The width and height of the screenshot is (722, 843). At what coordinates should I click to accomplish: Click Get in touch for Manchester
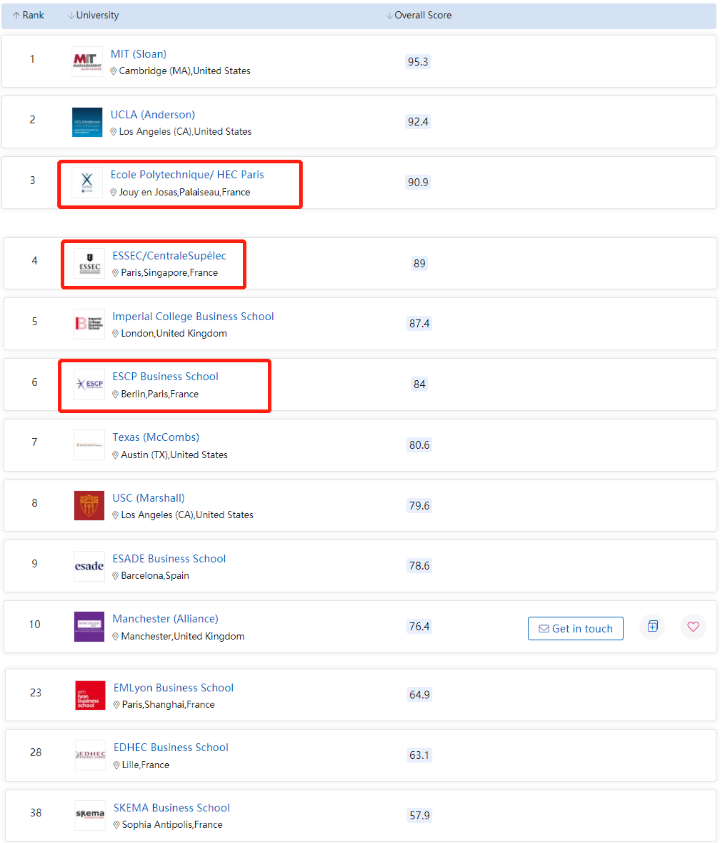click(x=576, y=628)
